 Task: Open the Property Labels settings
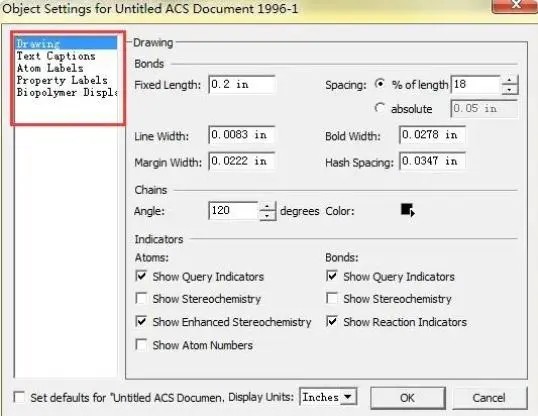[x=62, y=80]
